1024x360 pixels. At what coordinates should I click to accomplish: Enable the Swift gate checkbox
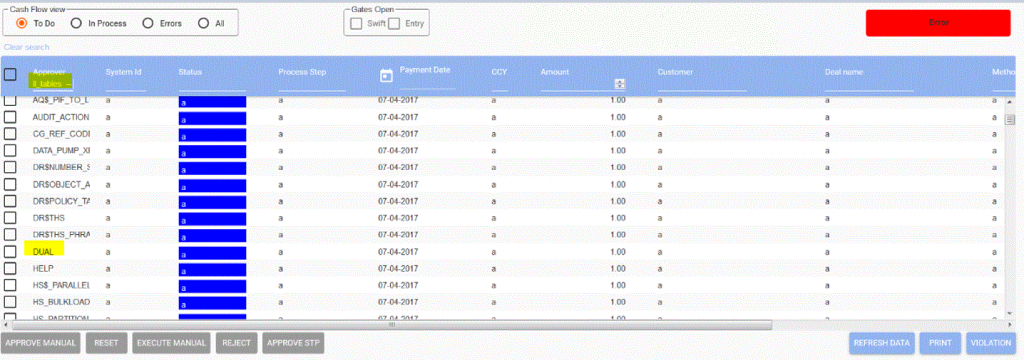click(357, 24)
